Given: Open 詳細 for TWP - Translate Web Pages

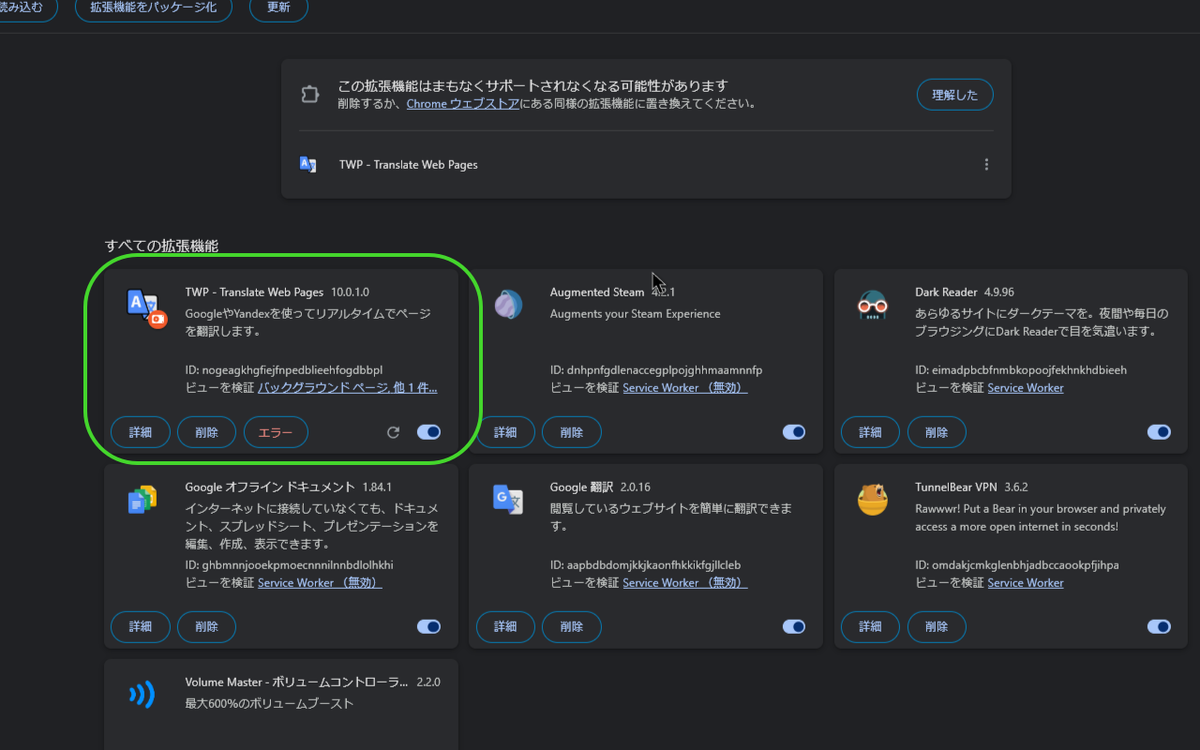Looking at the screenshot, I should pyautogui.click(x=141, y=432).
